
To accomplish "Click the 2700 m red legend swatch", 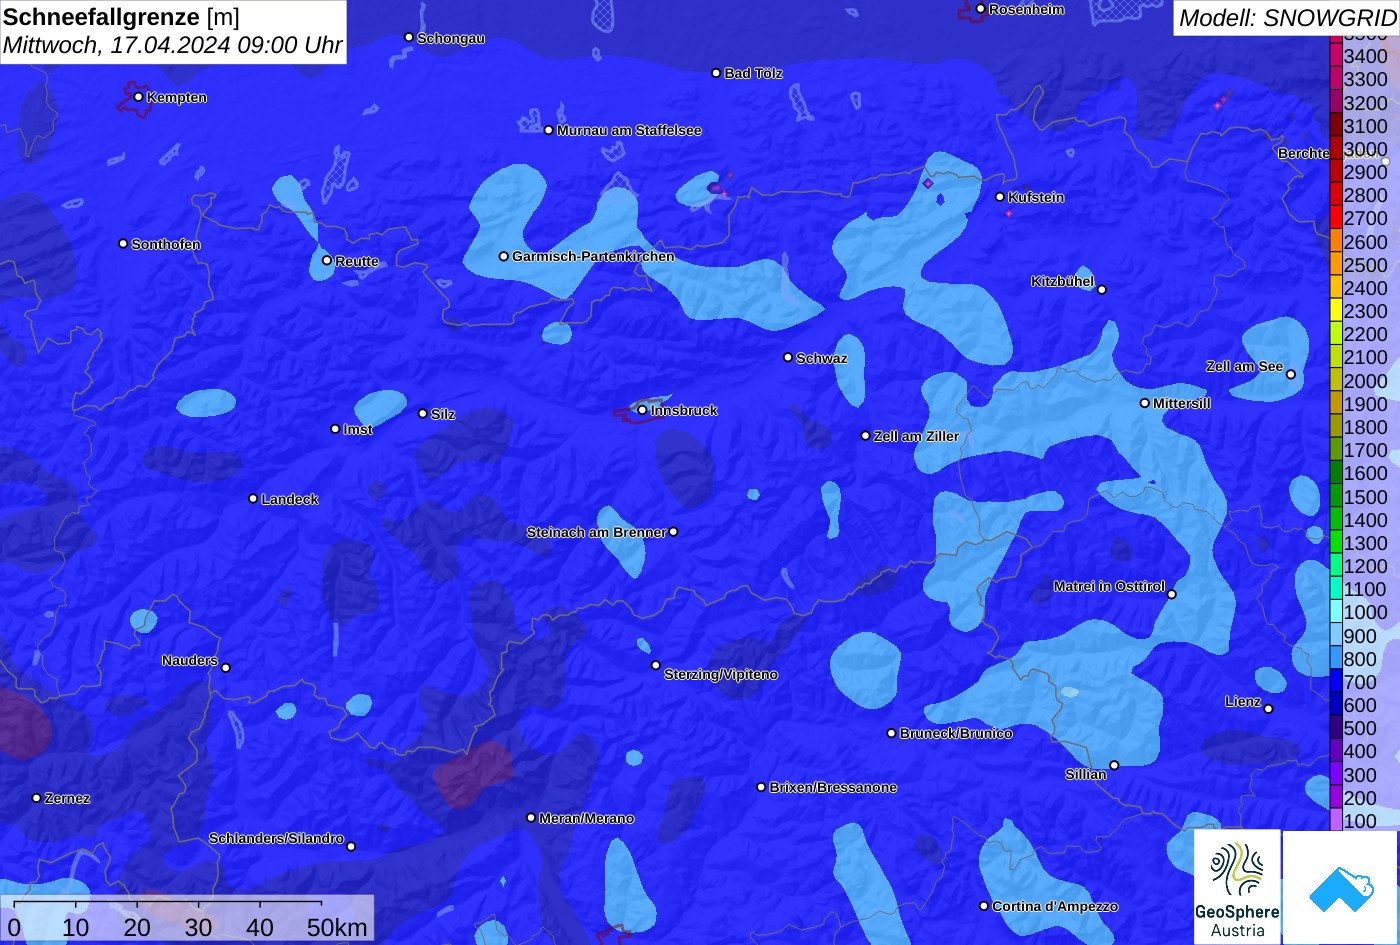I will click(x=1336, y=219).
